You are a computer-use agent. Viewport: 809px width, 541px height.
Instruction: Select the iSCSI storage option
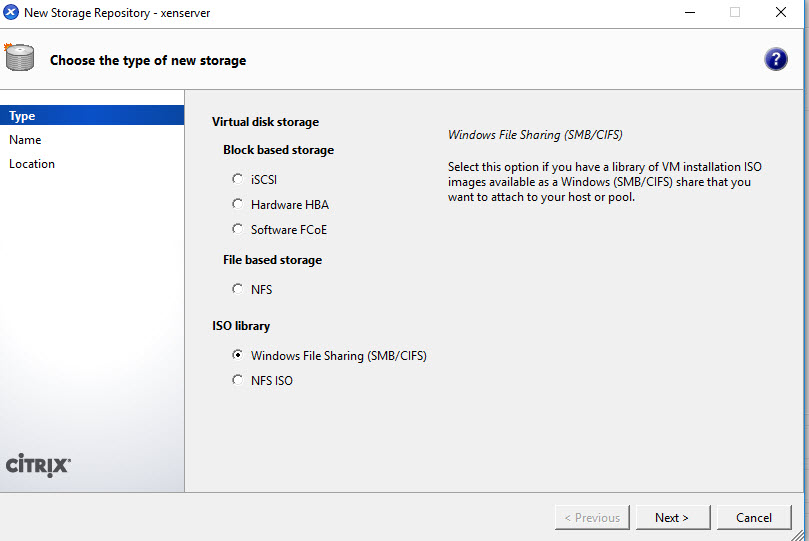(237, 179)
